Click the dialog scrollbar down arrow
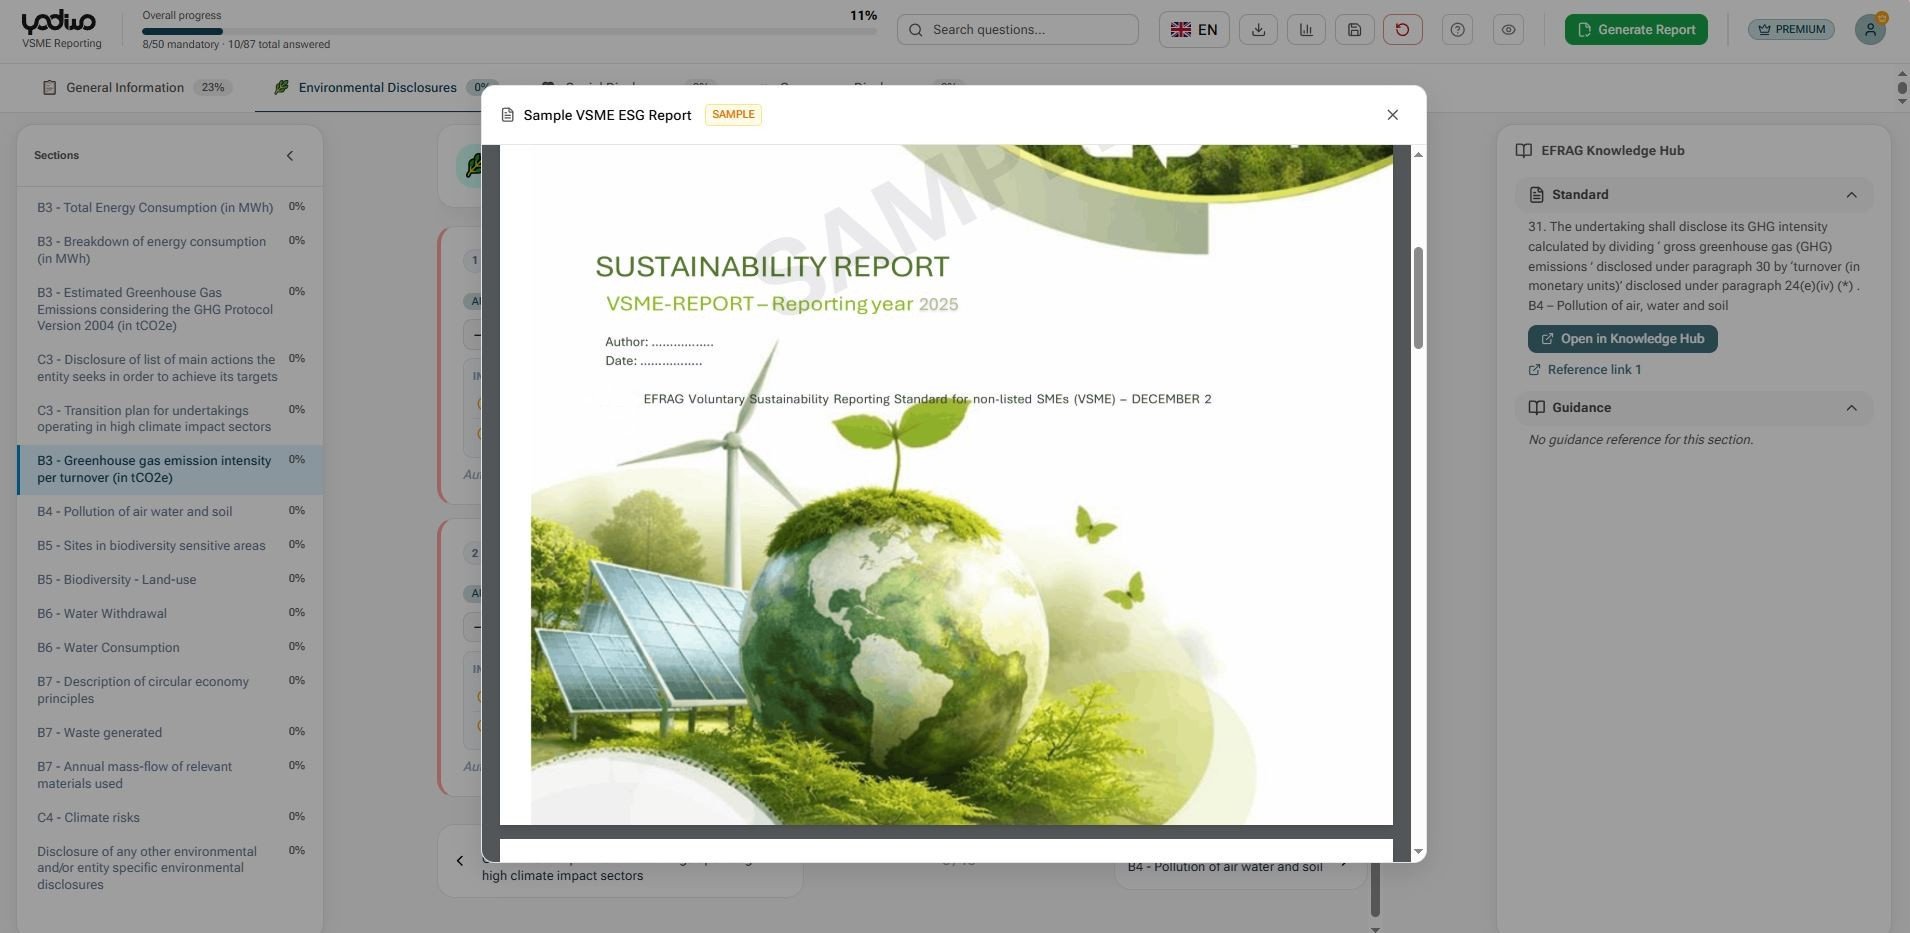 (1418, 852)
